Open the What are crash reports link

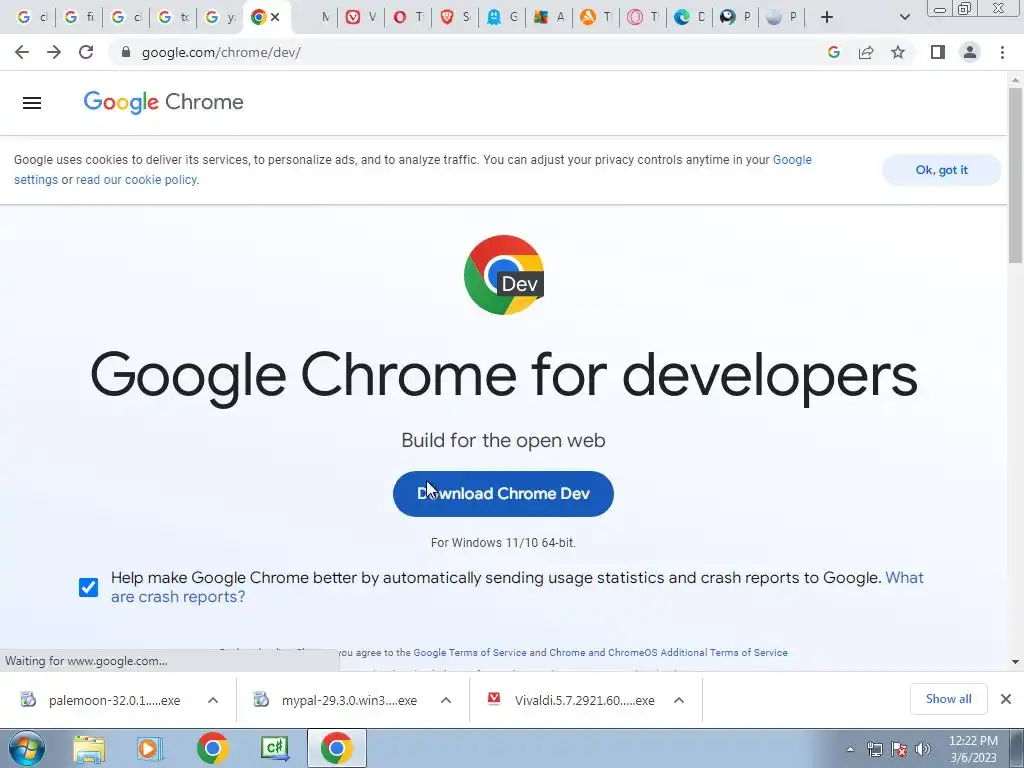click(x=904, y=578)
